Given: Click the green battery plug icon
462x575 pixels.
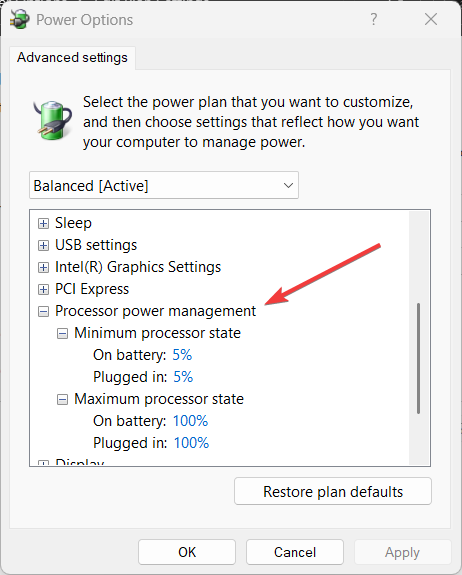Looking at the screenshot, I should (52, 120).
